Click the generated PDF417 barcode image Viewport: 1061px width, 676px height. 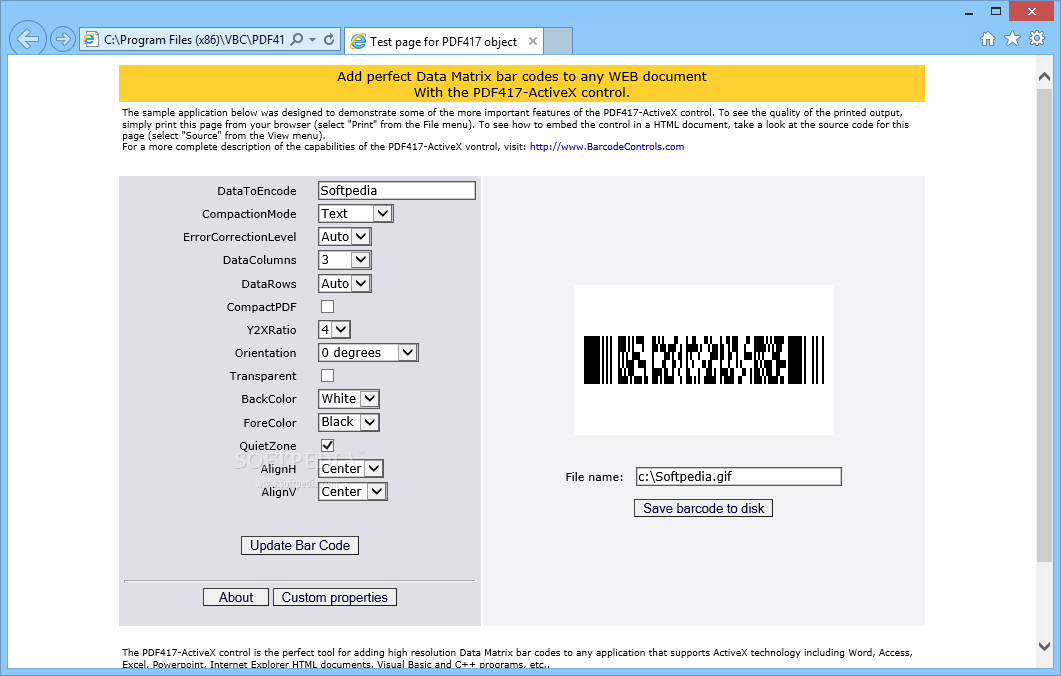coord(704,360)
